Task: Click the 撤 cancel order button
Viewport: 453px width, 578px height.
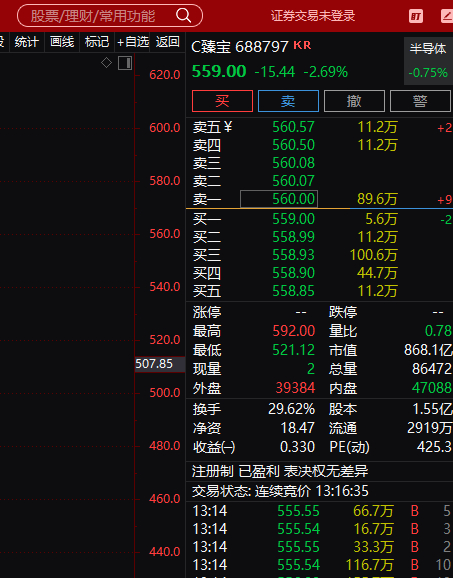Action: click(x=354, y=101)
